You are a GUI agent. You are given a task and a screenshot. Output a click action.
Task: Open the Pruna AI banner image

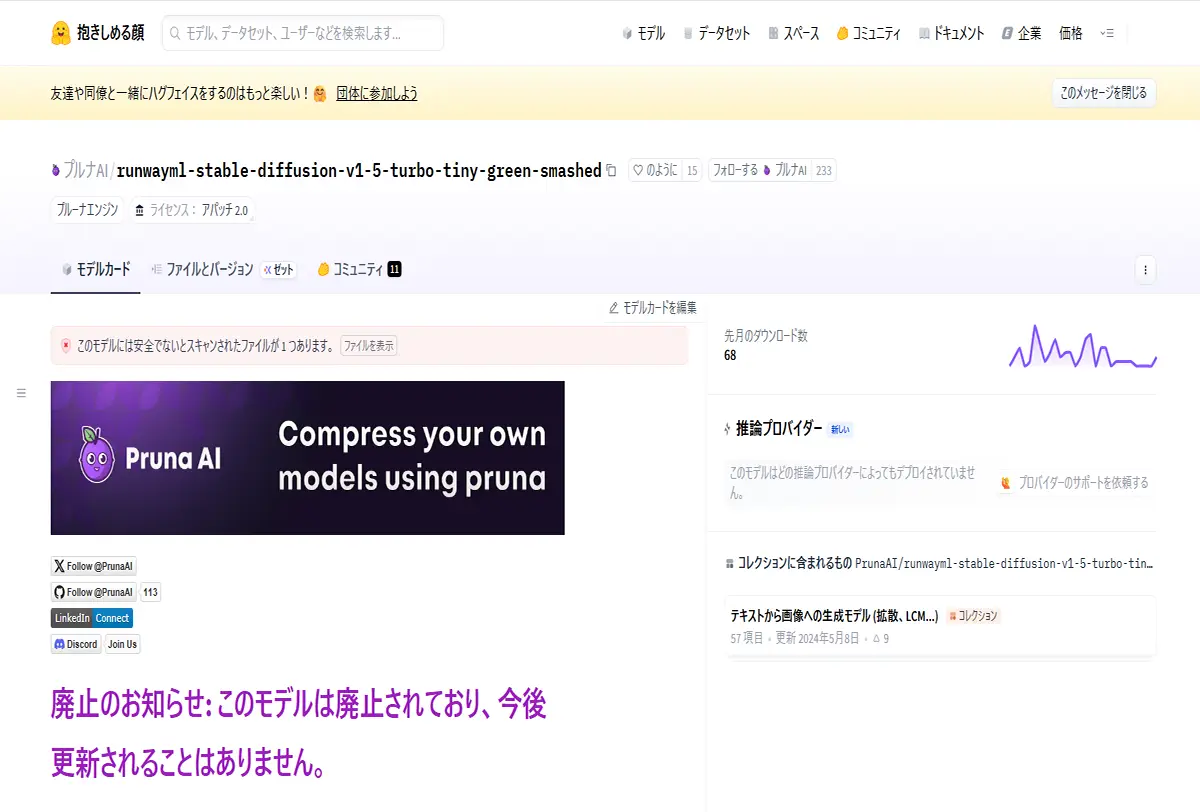coord(308,458)
